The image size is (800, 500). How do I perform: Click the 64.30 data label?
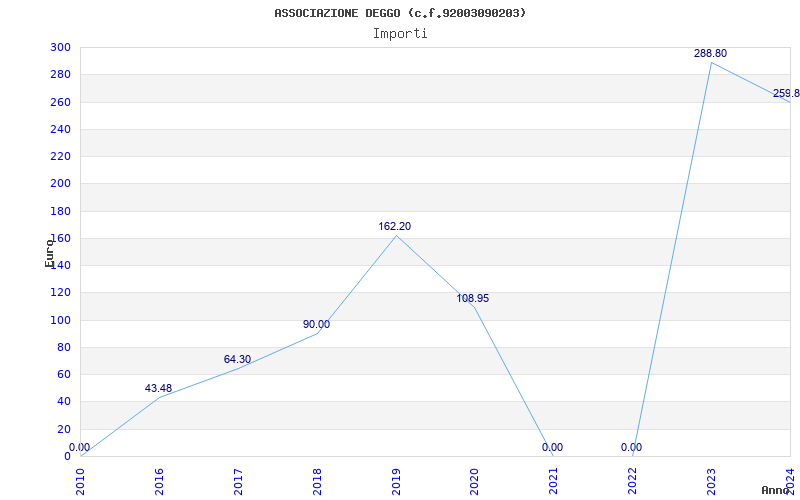pos(237,359)
